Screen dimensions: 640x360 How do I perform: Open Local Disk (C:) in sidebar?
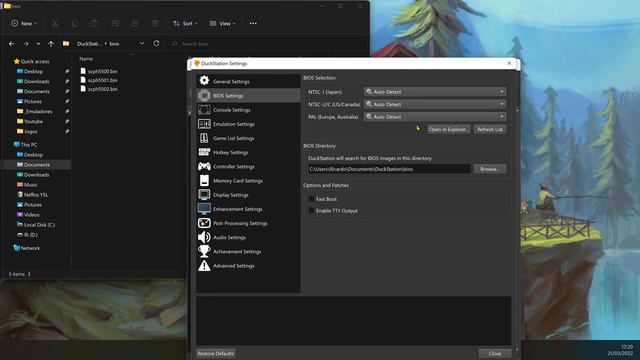click(36, 224)
